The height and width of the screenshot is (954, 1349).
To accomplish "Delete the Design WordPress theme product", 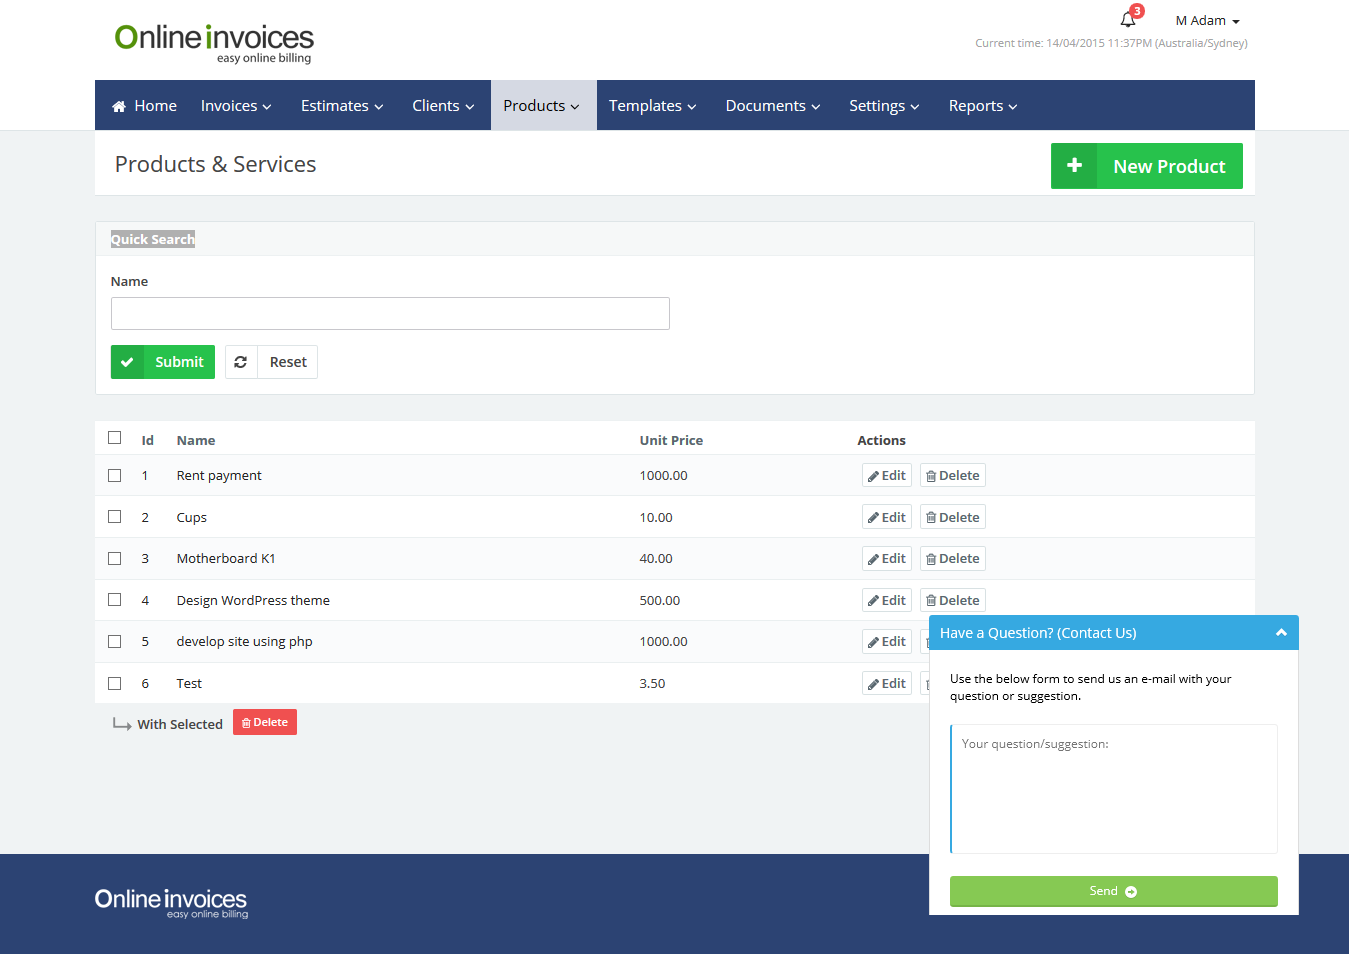I will click(x=952, y=600).
